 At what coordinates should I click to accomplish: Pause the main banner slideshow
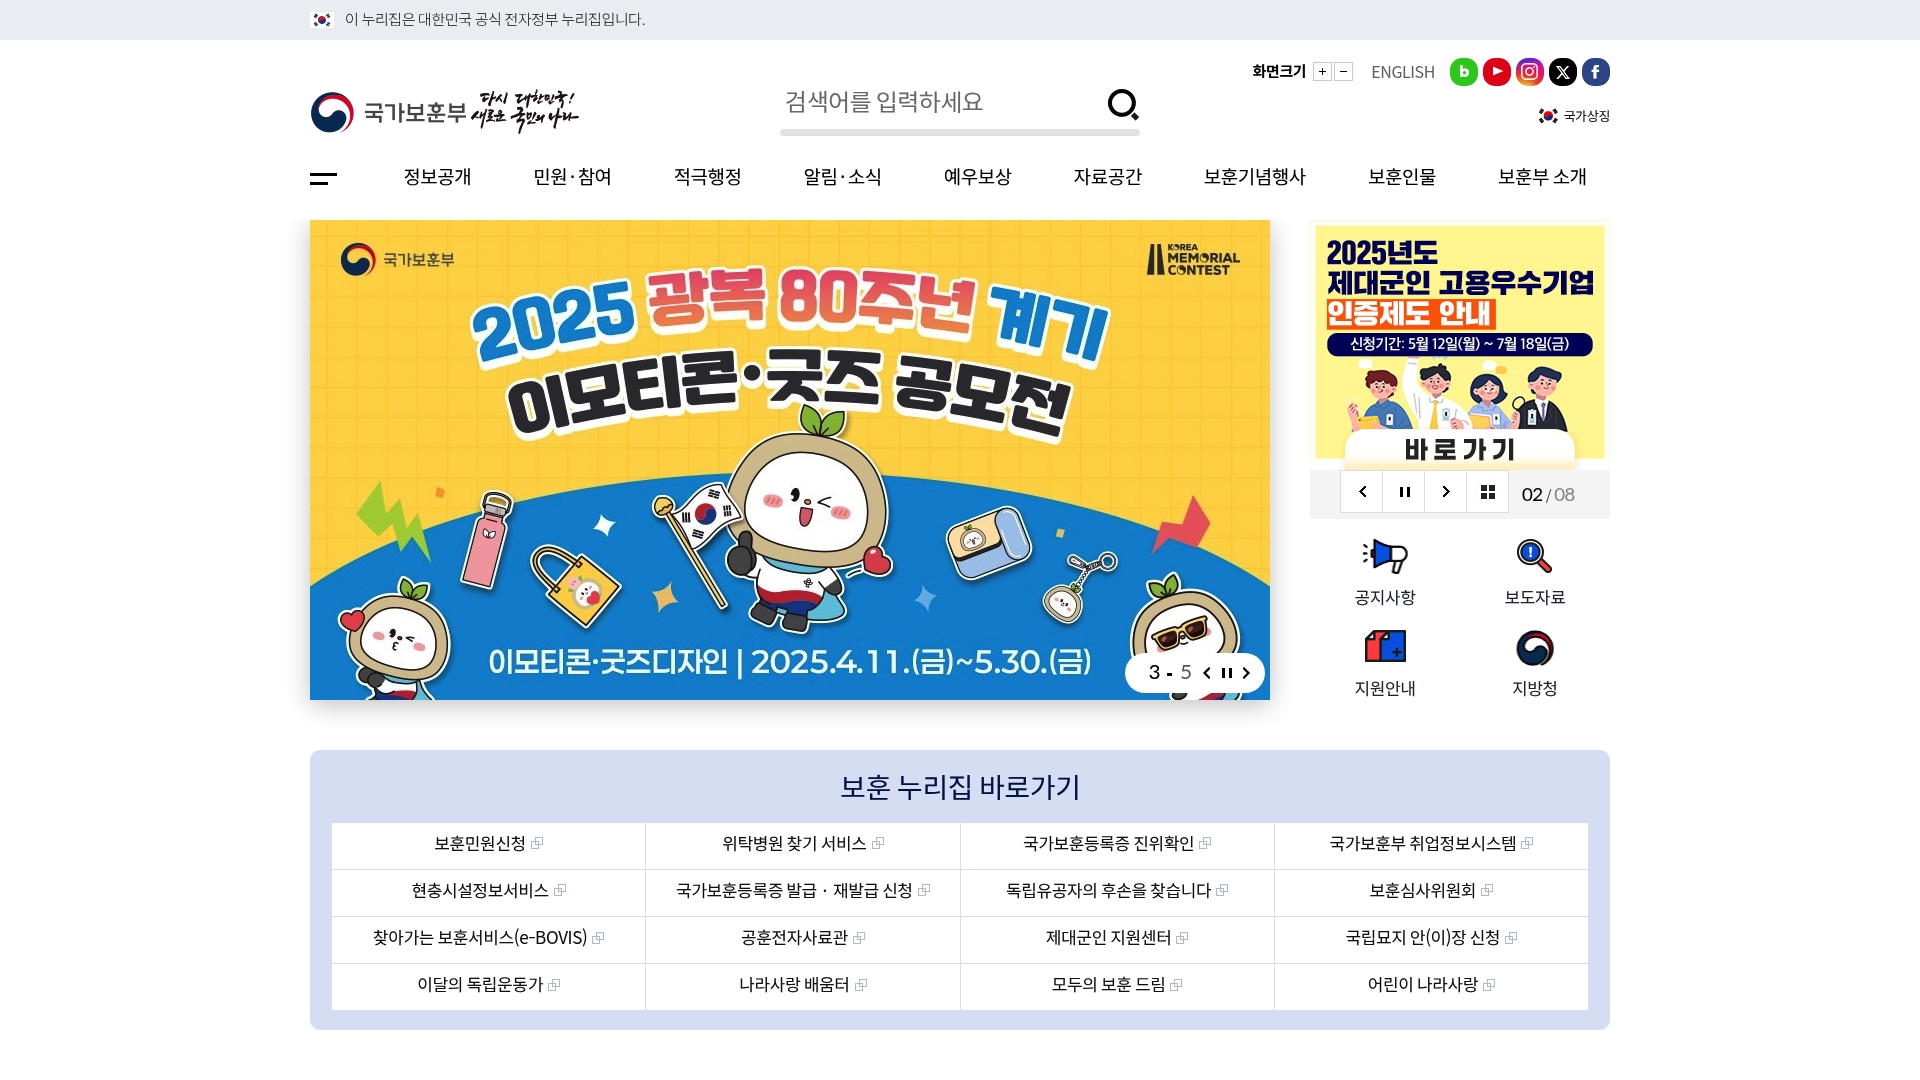1226,673
